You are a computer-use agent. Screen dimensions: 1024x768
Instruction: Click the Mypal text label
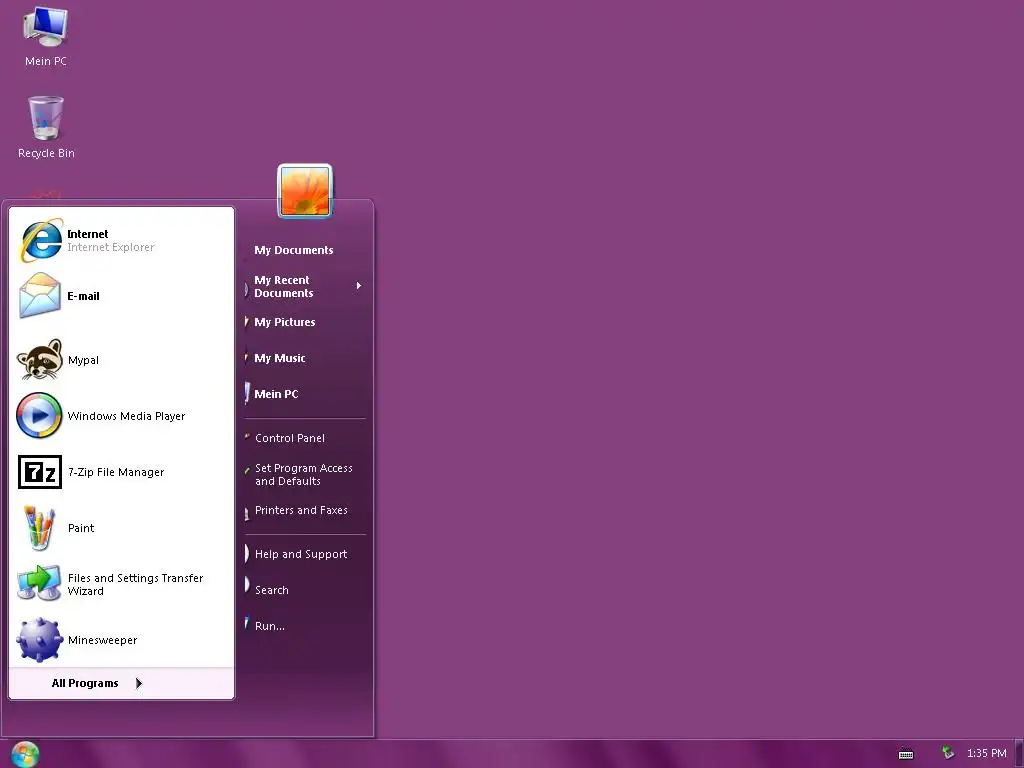83,360
